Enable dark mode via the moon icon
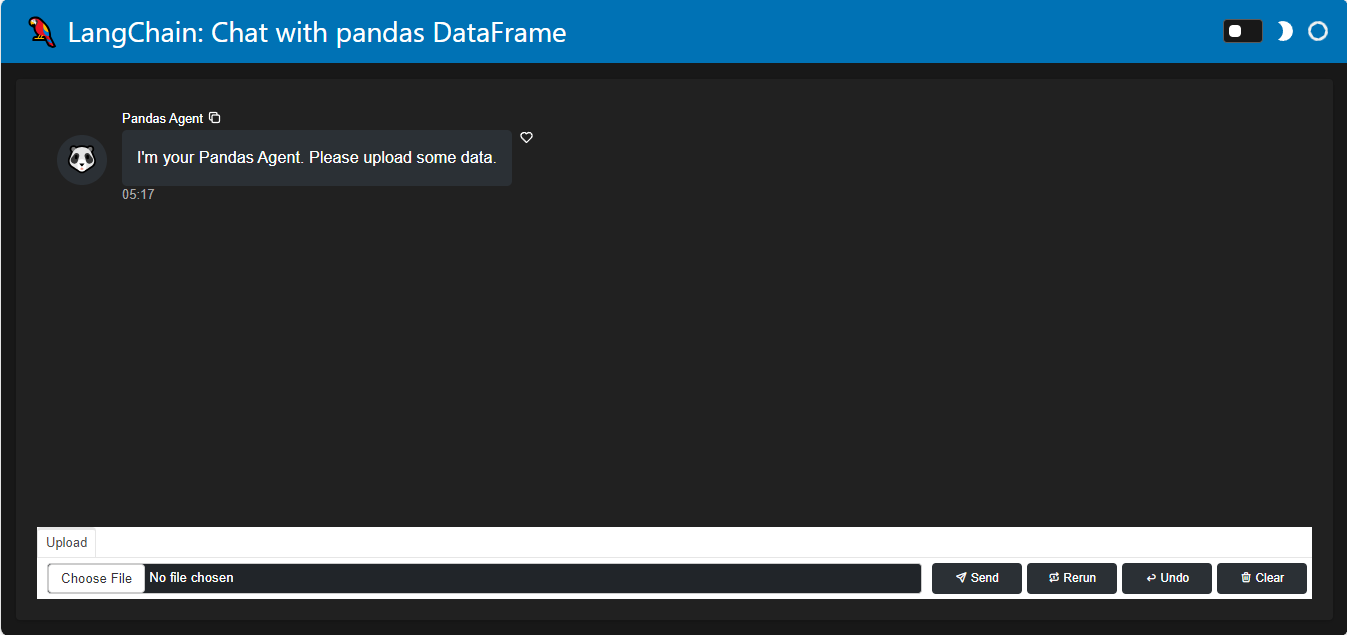1347x635 pixels. click(1283, 31)
